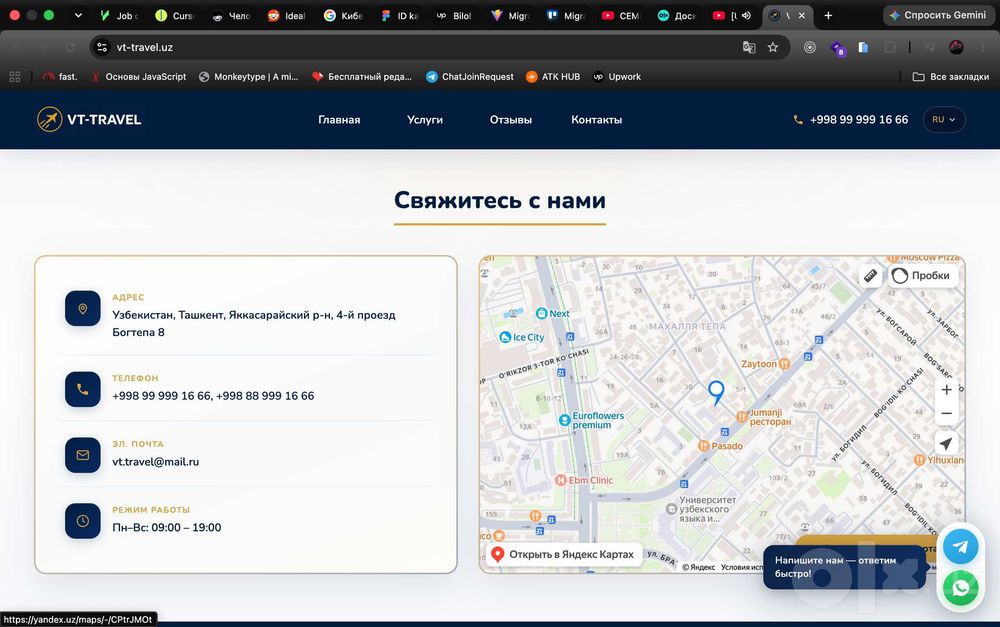Open the Telegram chat floating button
1000x627 pixels.
point(960,546)
